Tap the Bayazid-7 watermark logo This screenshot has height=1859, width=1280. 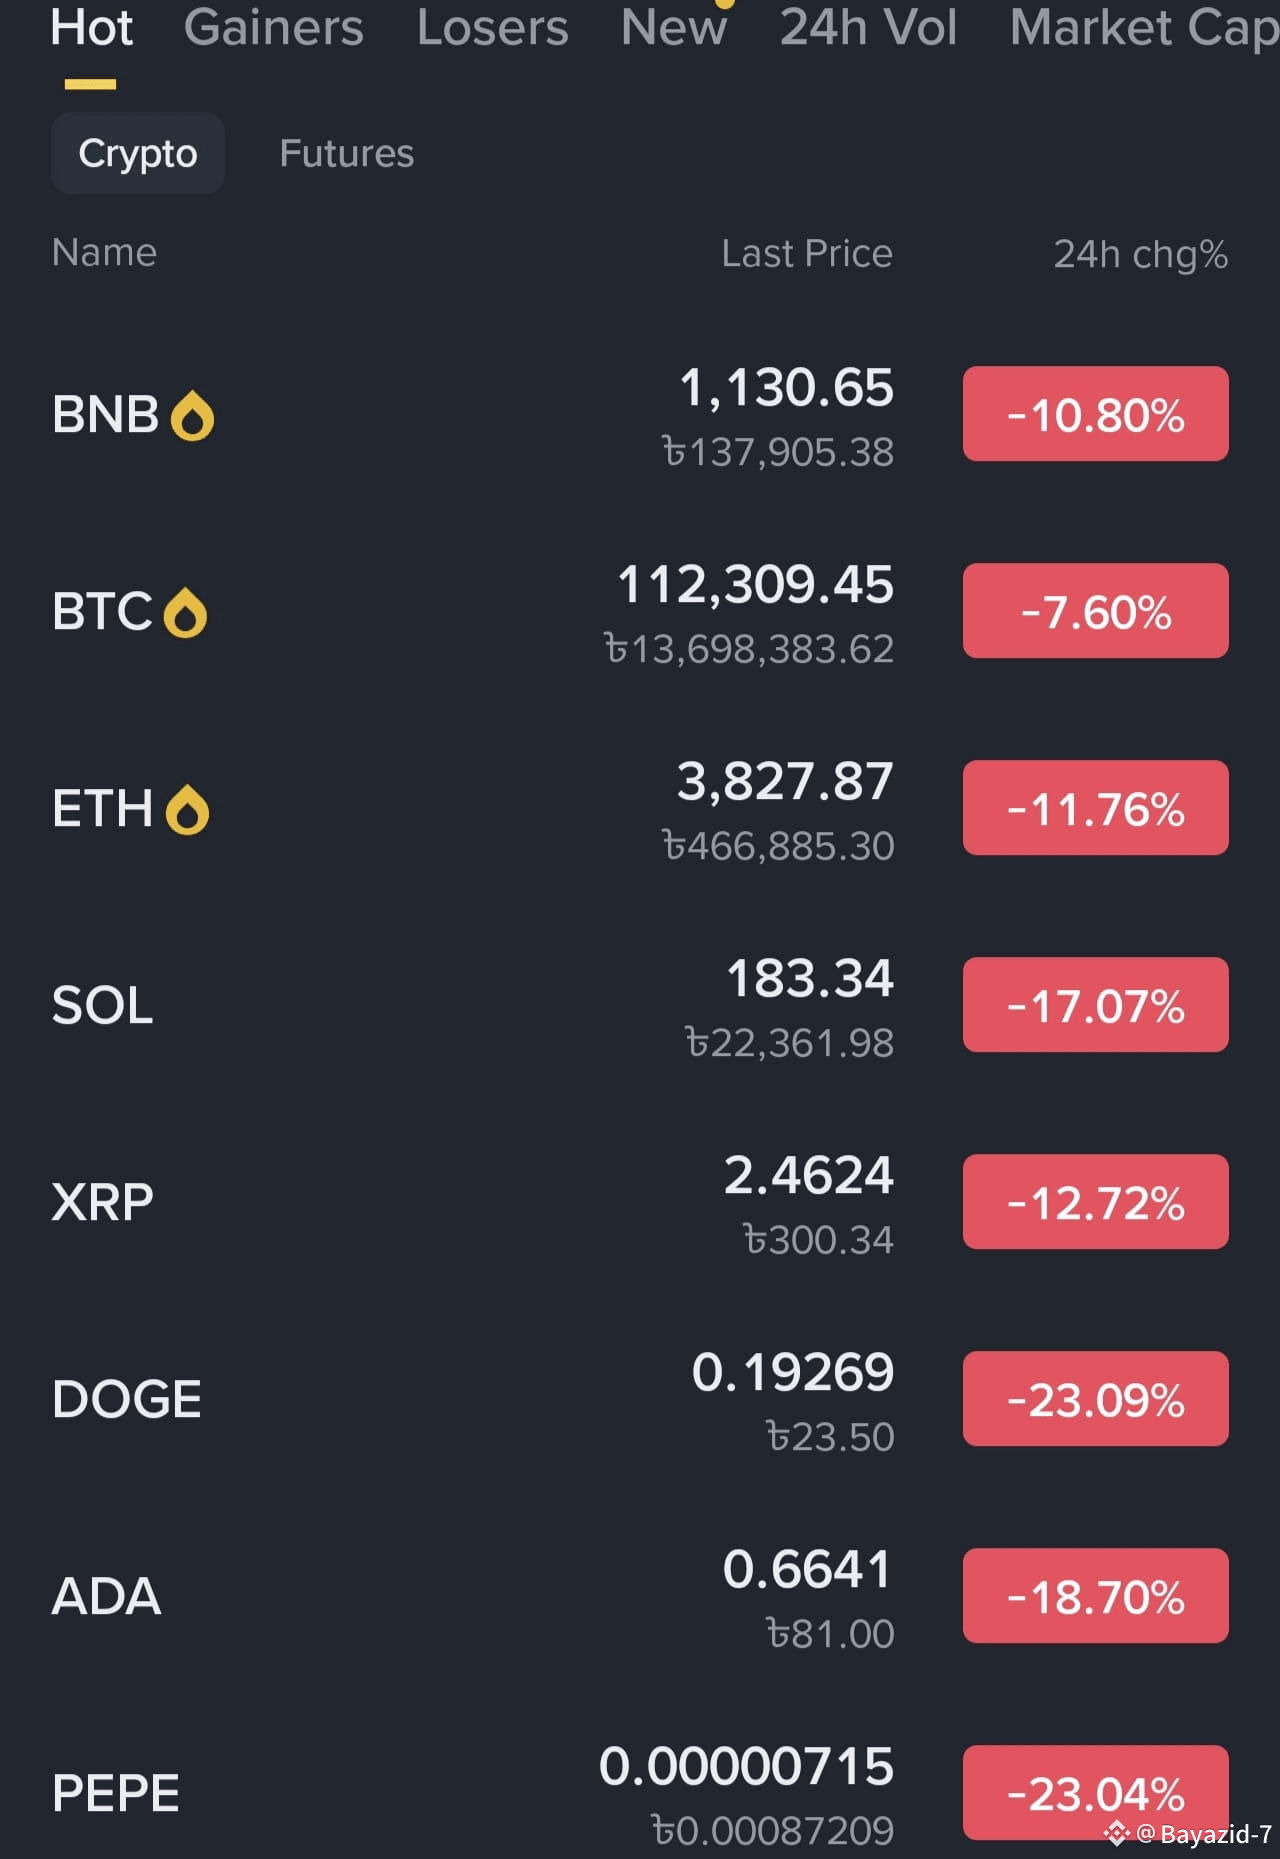click(1117, 1833)
